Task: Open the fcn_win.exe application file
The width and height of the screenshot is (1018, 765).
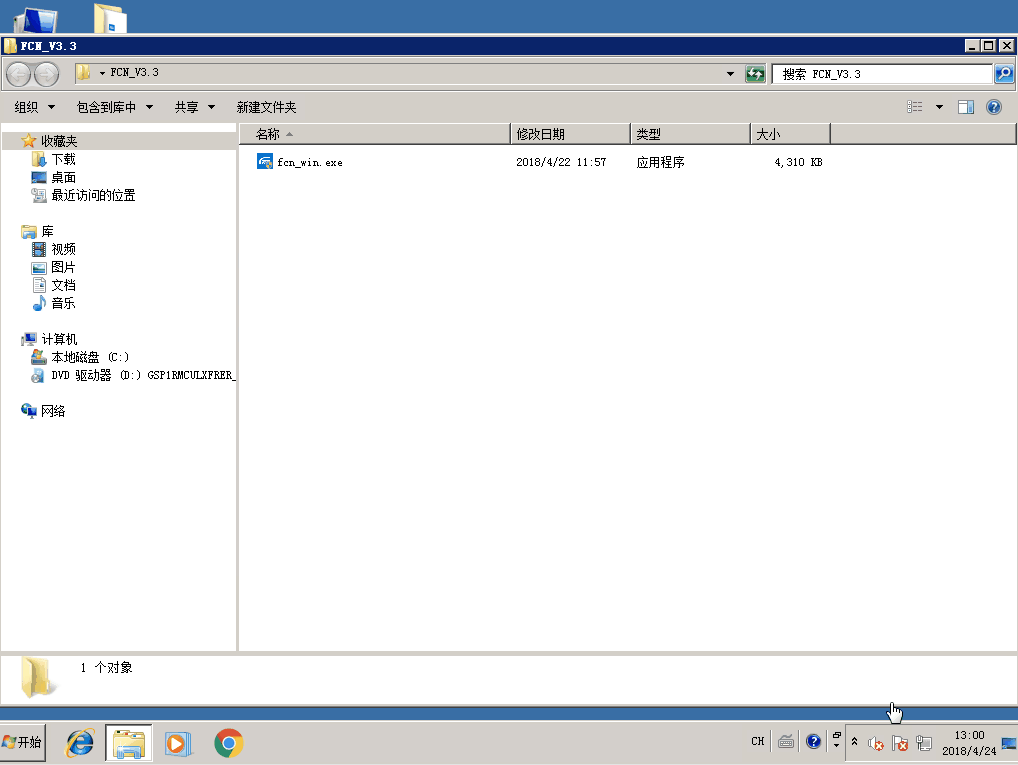Action: [x=309, y=162]
